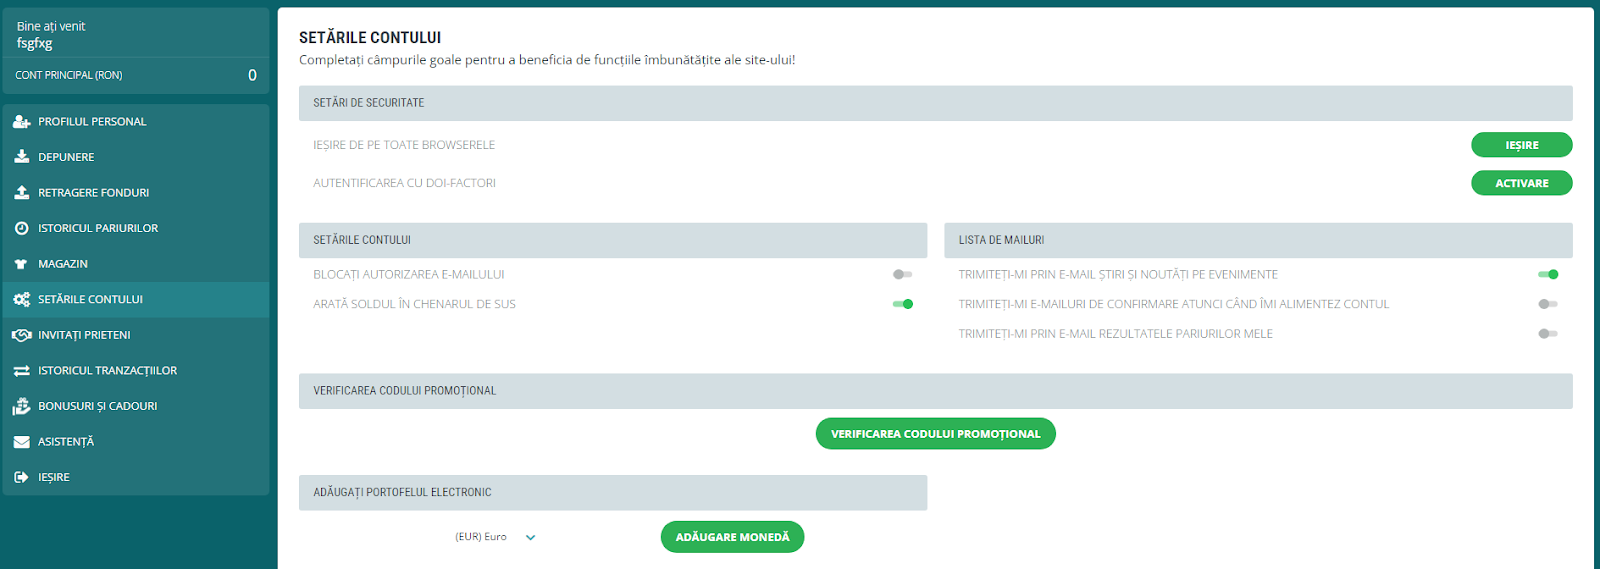Click the ACTIVARE two-factor button
The width and height of the screenshot is (1600, 569).
[1521, 183]
